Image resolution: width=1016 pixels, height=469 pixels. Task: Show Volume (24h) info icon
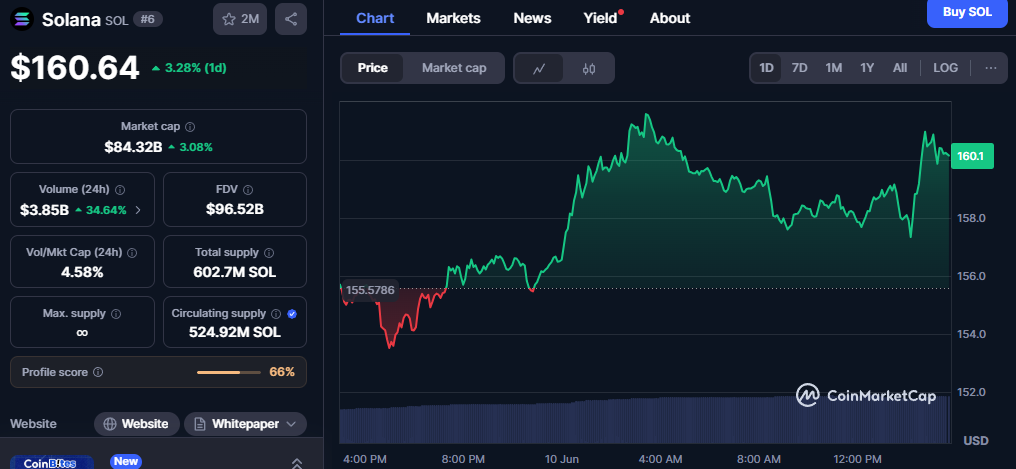click(120, 190)
